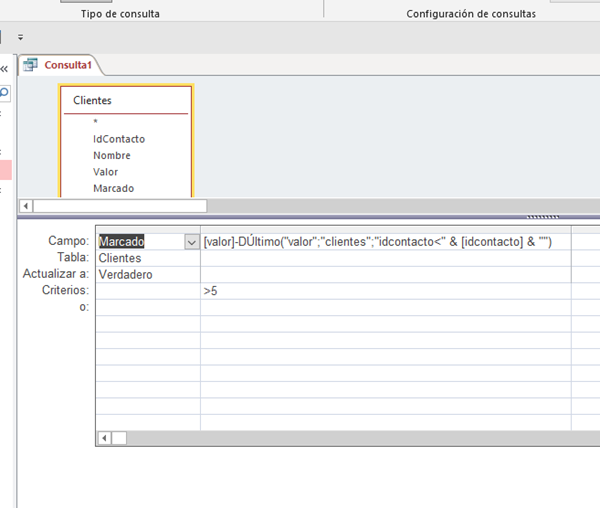Select the Marcado field in Clientes table

(113, 188)
